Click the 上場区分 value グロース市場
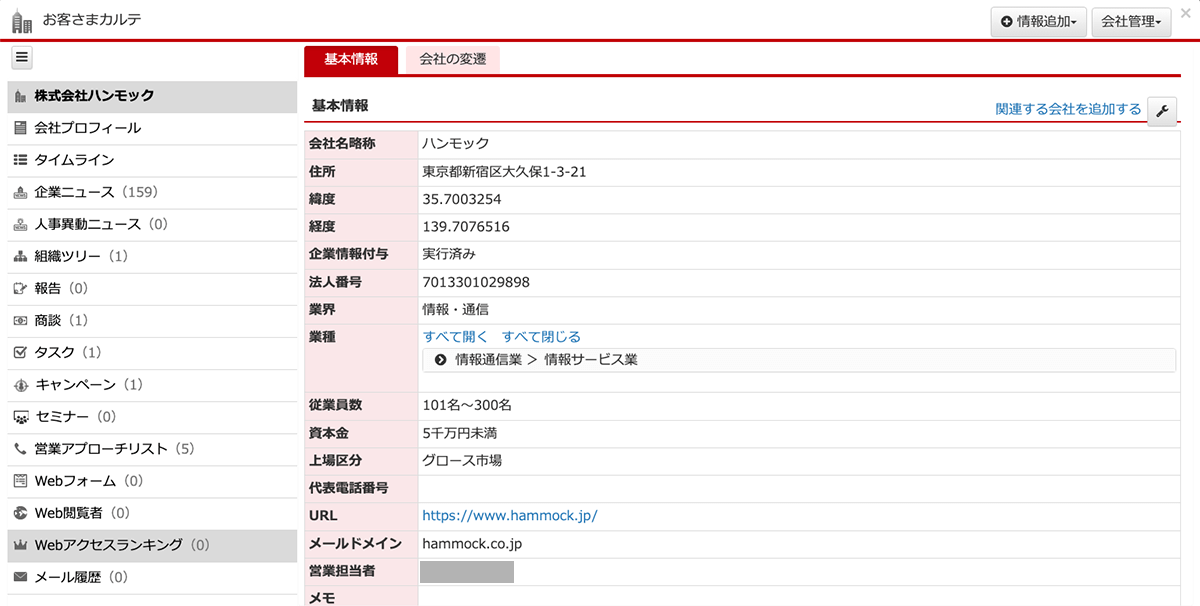 (462, 461)
